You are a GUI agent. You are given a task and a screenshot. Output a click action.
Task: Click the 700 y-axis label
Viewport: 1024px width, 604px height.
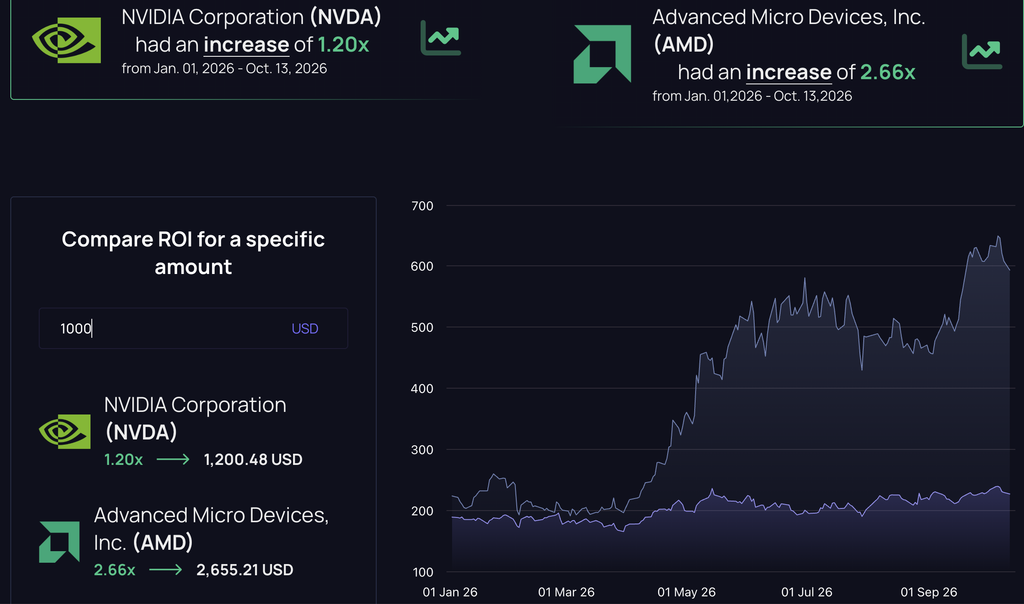423,206
